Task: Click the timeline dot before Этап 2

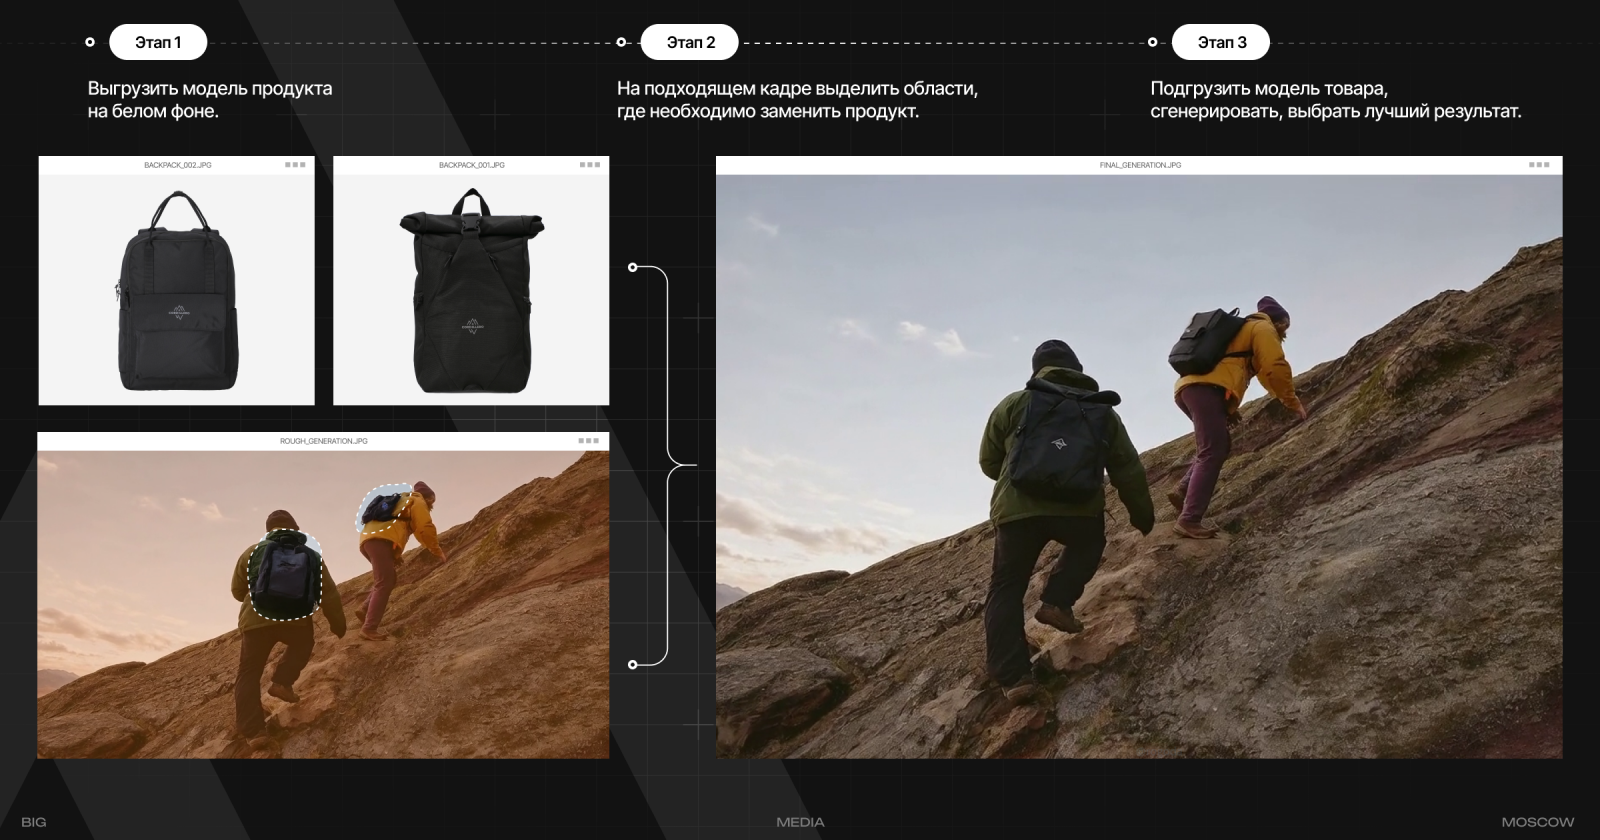Action: [x=621, y=42]
